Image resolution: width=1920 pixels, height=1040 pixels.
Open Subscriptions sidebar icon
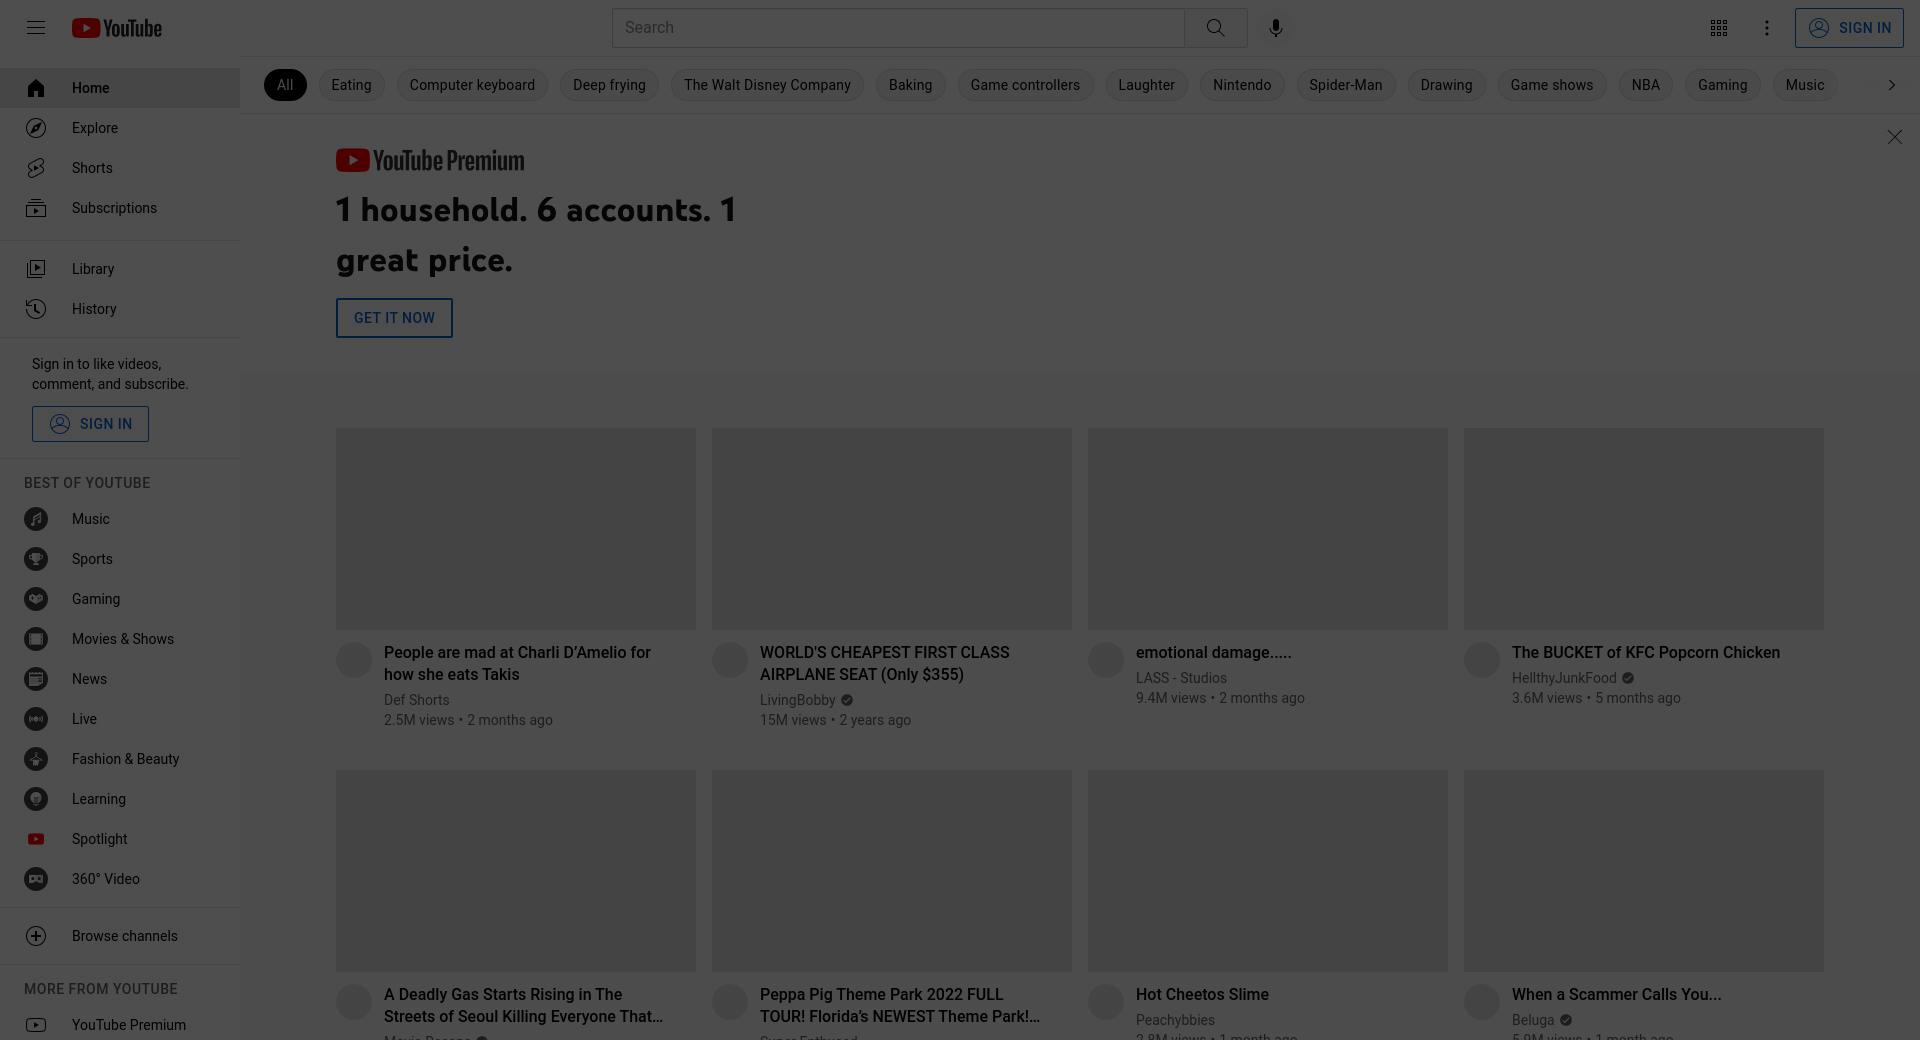click(36, 208)
